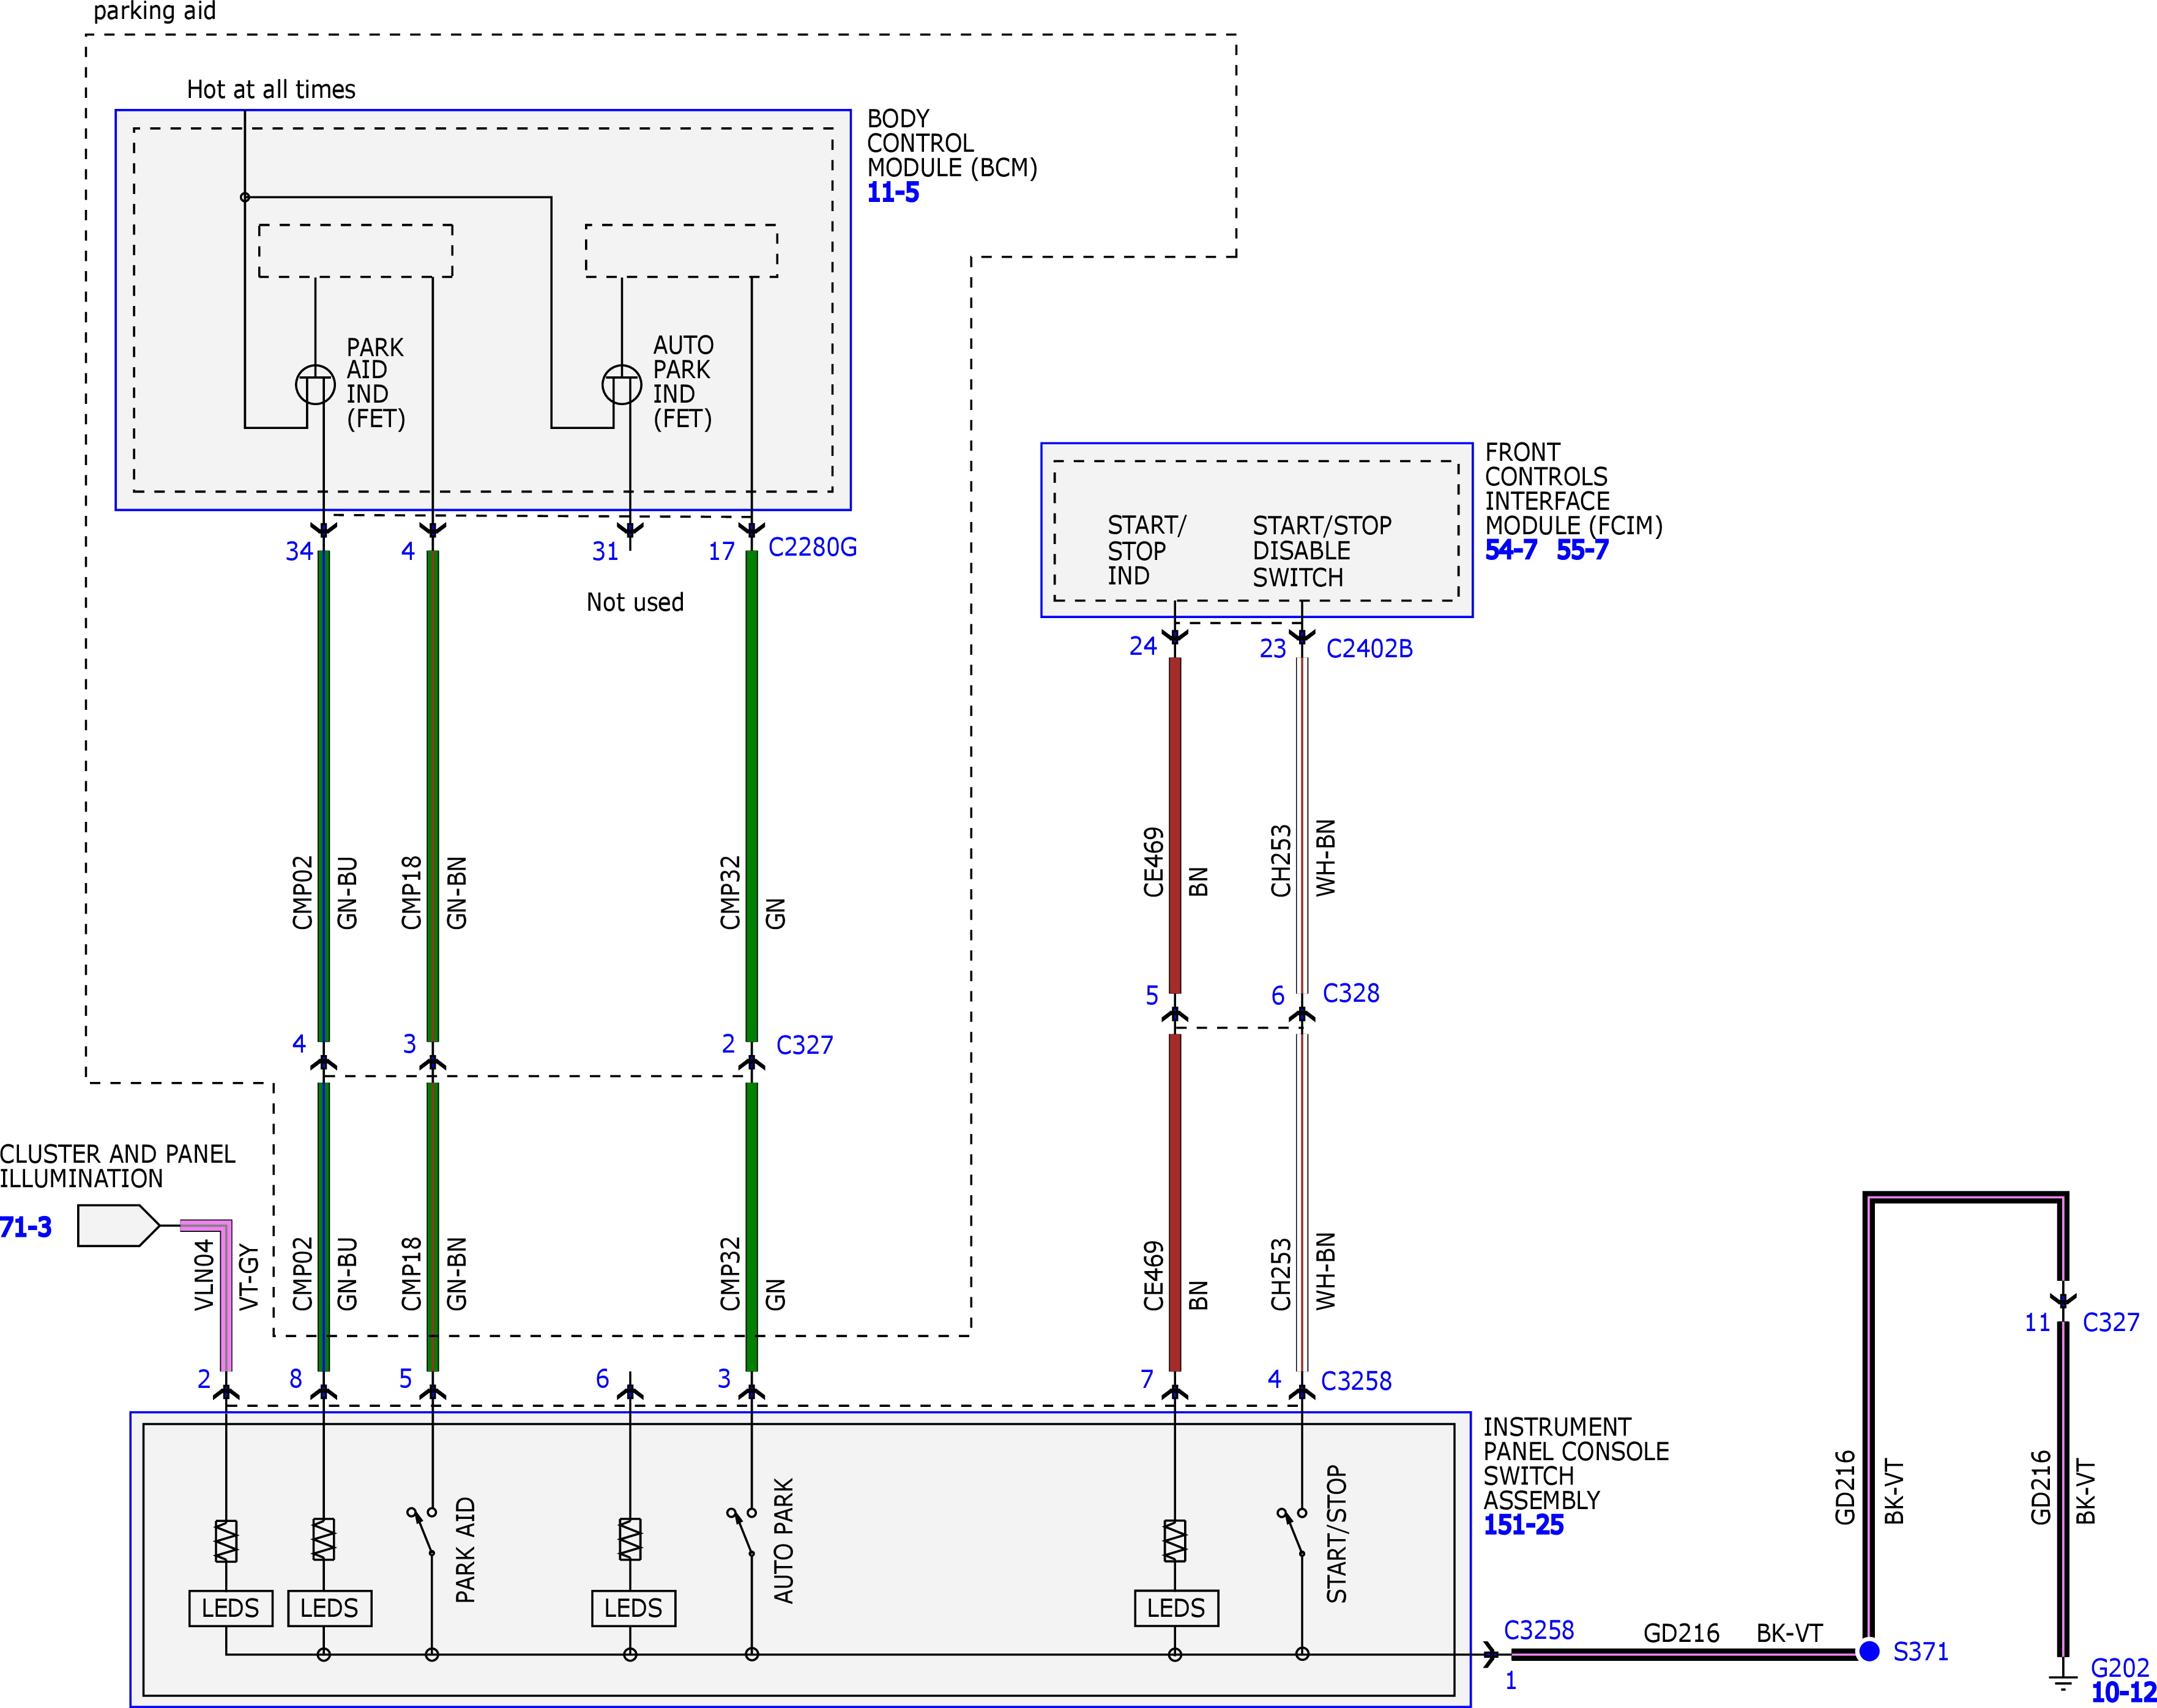The width and height of the screenshot is (2157, 1708).
Task: Click the cluster illumination off-page arrow
Action: [x=118, y=1225]
